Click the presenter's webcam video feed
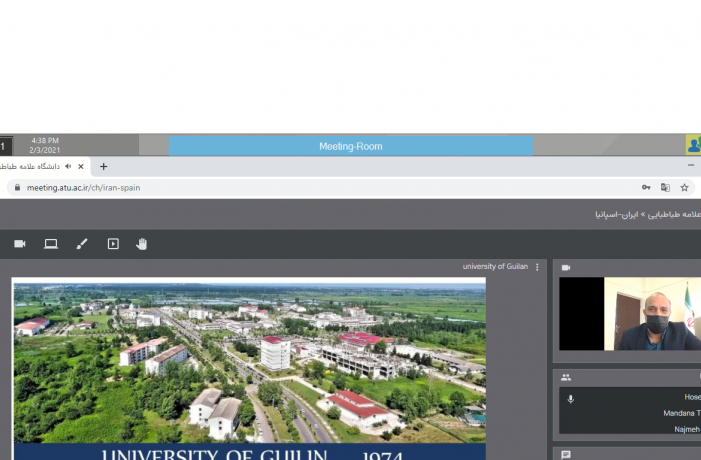Viewport: 701px width, 460px height. 630,314
